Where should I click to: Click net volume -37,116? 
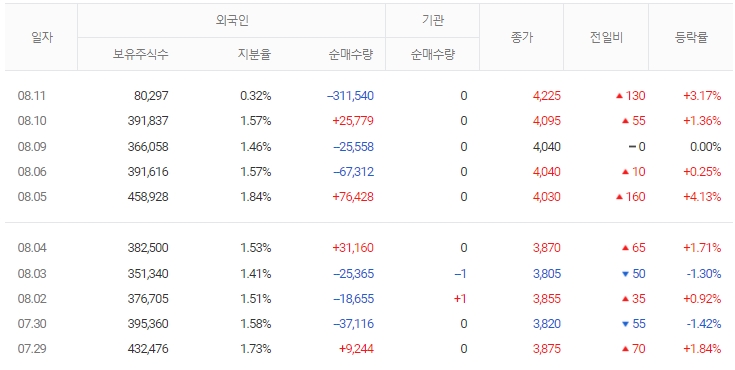tap(353, 324)
